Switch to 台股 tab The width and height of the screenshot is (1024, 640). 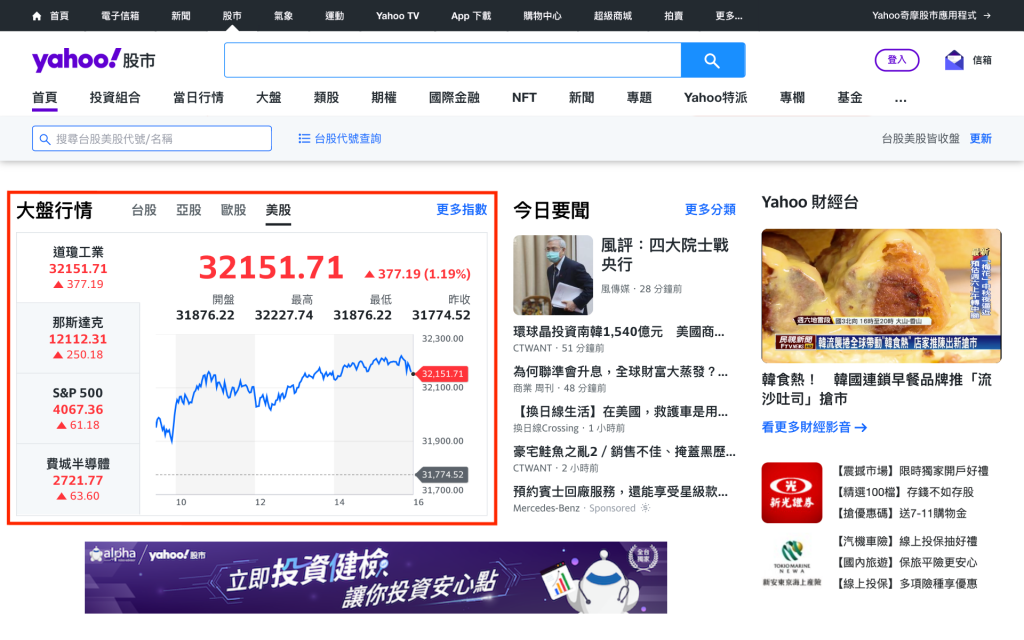[x=144, y=210]
